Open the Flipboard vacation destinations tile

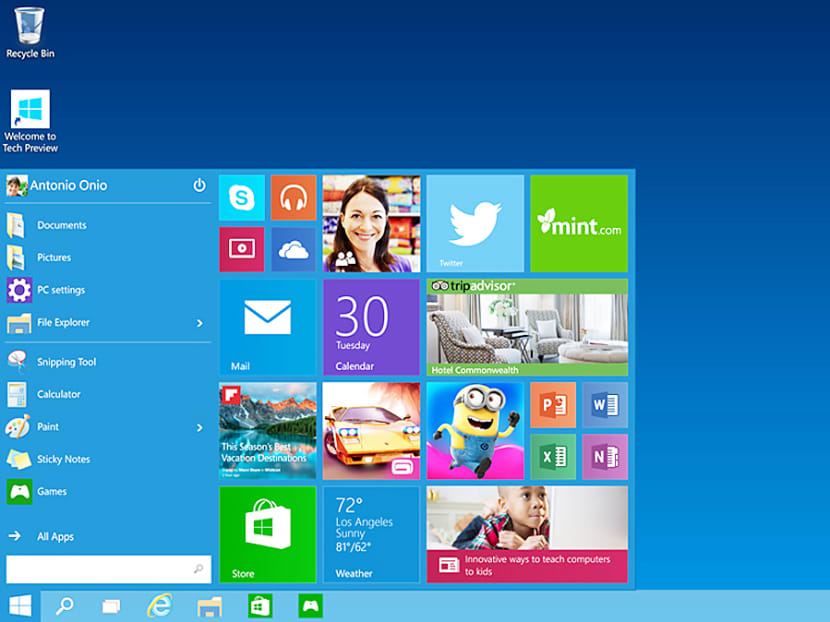268,431
